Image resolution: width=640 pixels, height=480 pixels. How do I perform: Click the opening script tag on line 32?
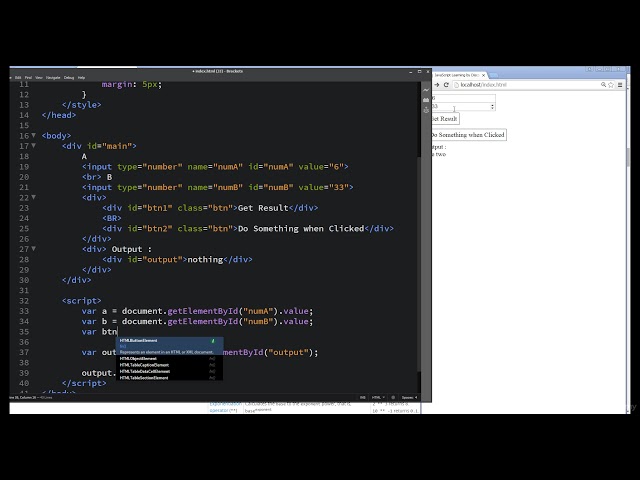coord(82,301)
